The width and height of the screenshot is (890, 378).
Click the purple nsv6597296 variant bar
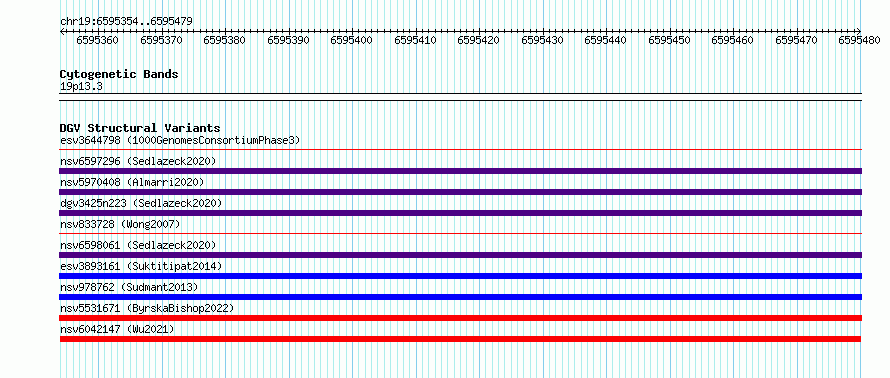point(460,171)
